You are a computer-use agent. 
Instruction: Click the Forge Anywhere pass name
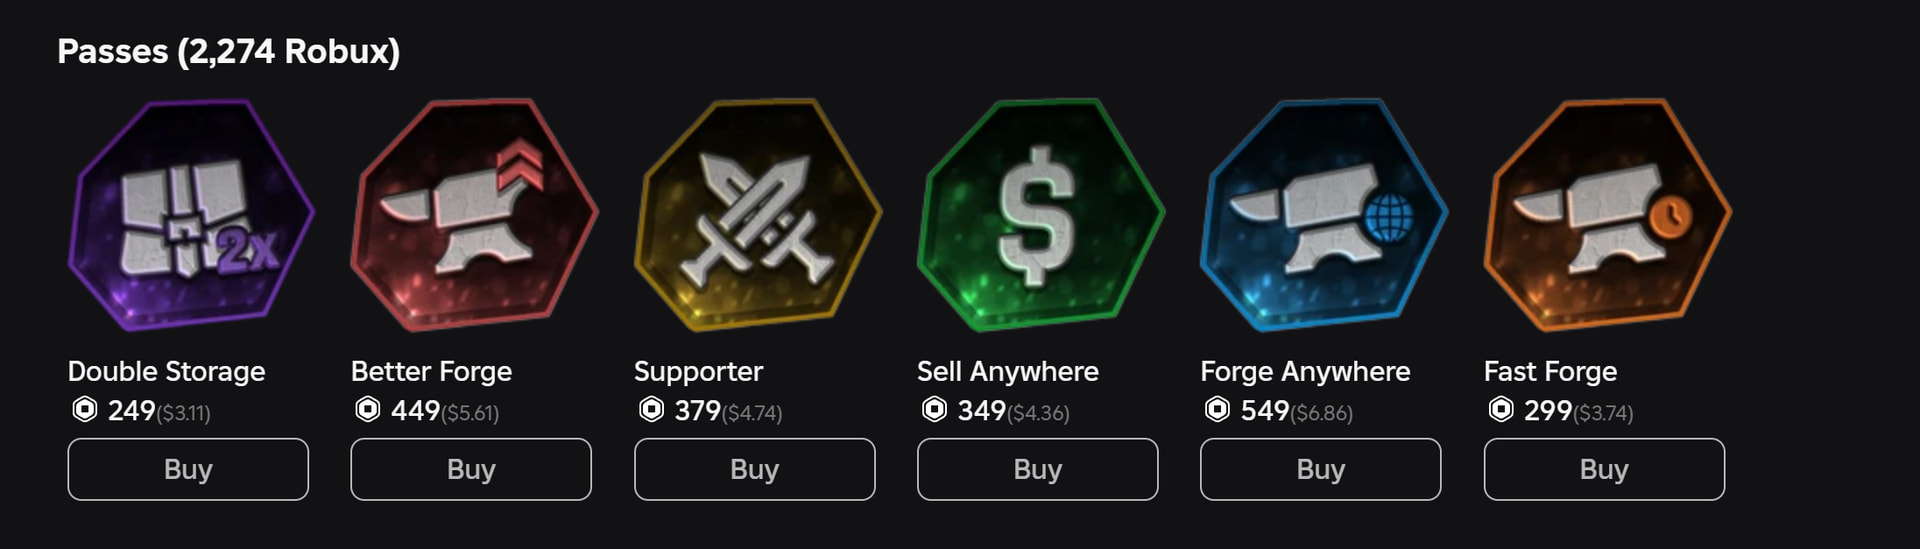point(1304,371)
